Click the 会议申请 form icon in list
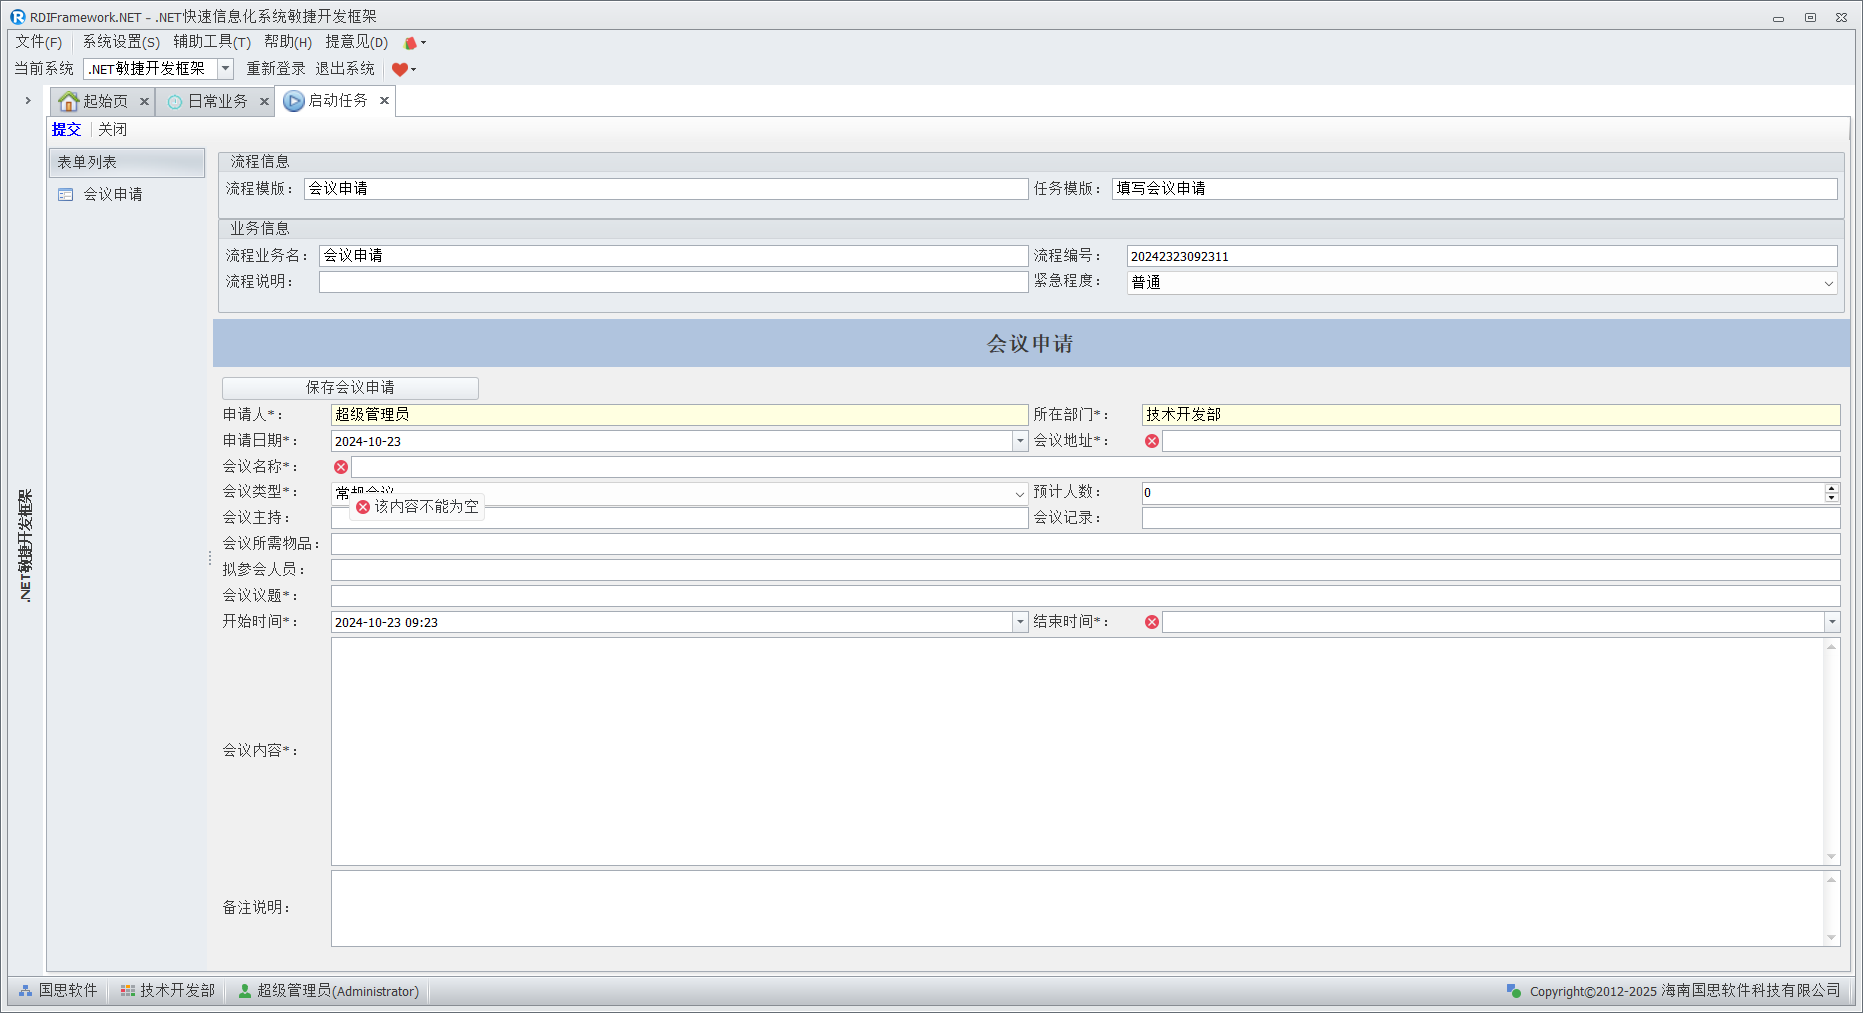Screen dimensions: 1863x1013 pos(66,195)
